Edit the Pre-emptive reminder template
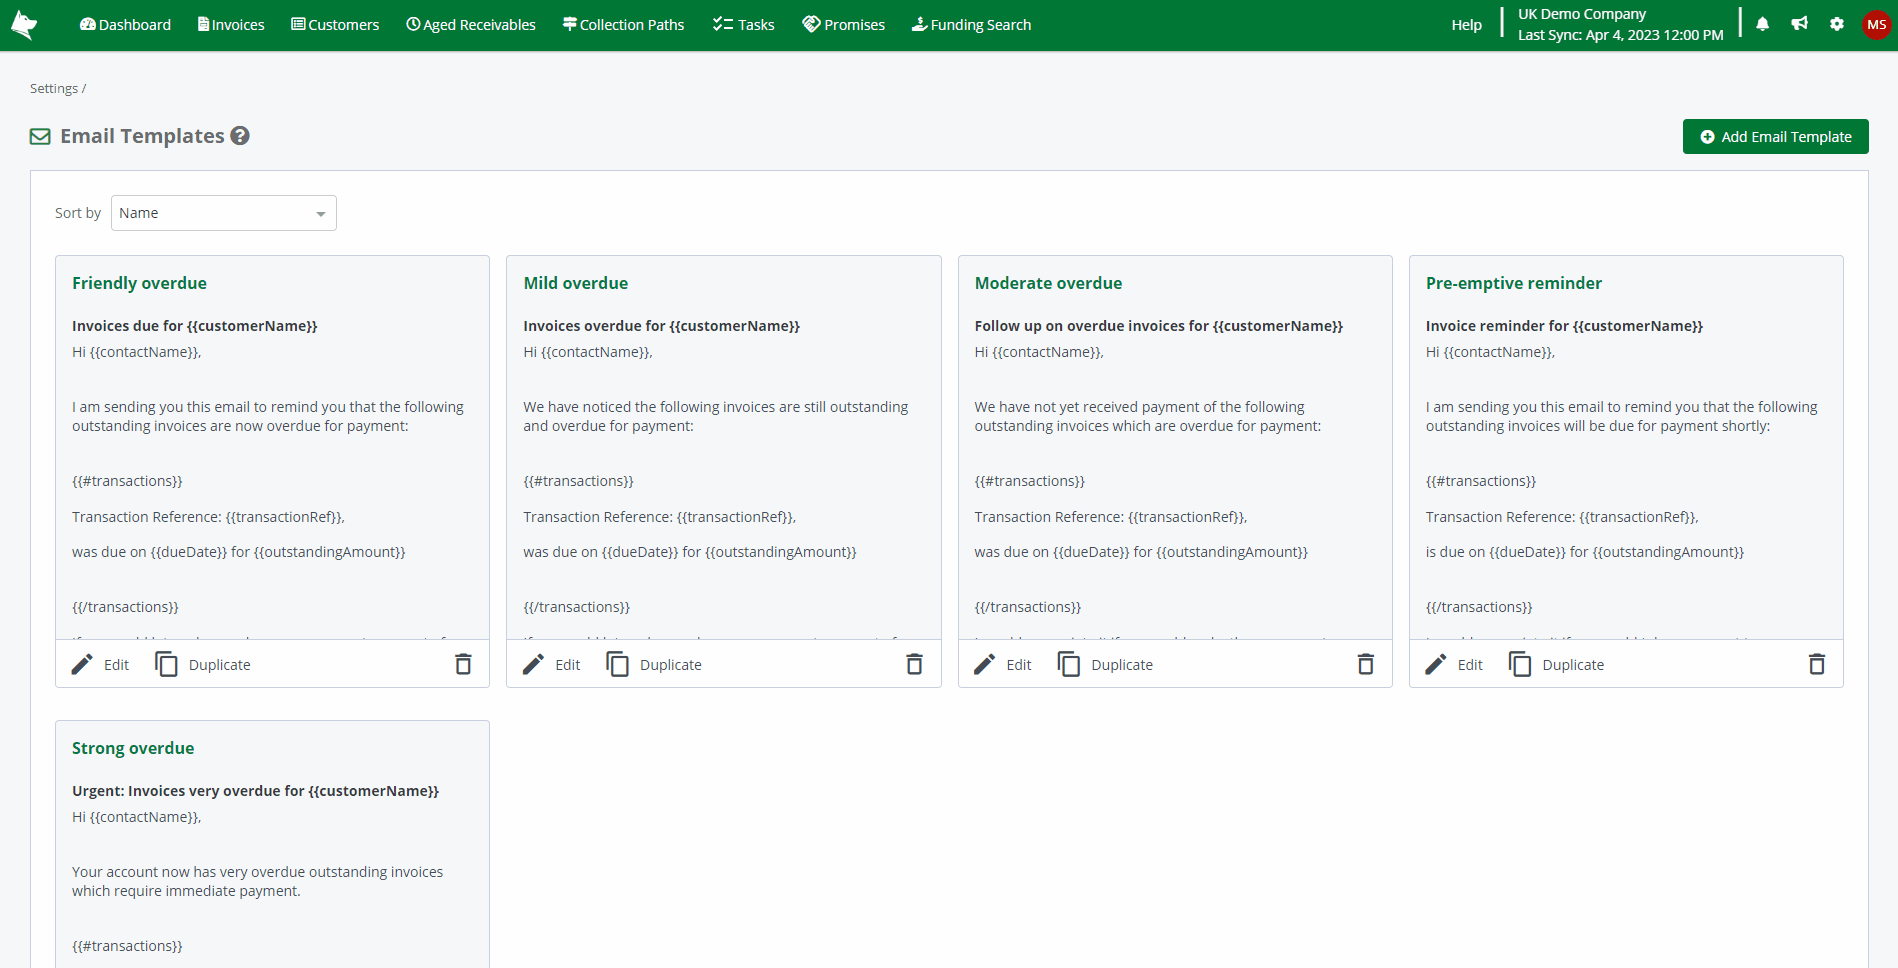Screen dimensions: 1898x968 [x=1453, y=664]
